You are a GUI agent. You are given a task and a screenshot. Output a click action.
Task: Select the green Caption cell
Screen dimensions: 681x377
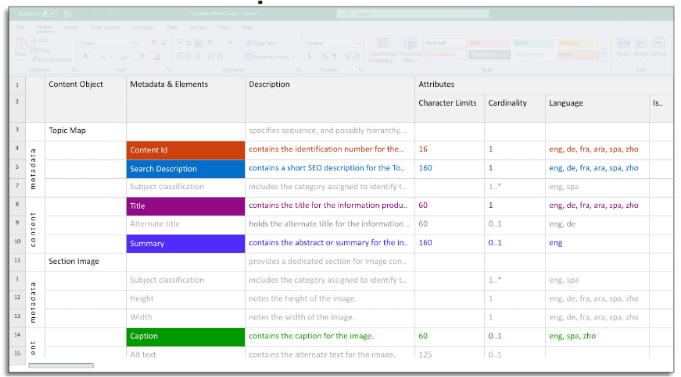coord(185,337)
